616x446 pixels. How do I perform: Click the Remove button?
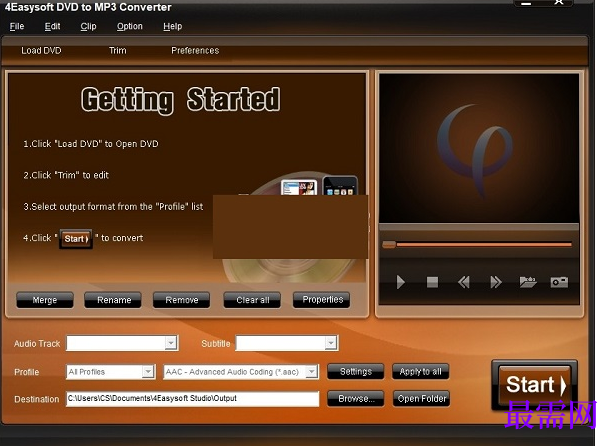pyautogui.click(x=182, y=300)
